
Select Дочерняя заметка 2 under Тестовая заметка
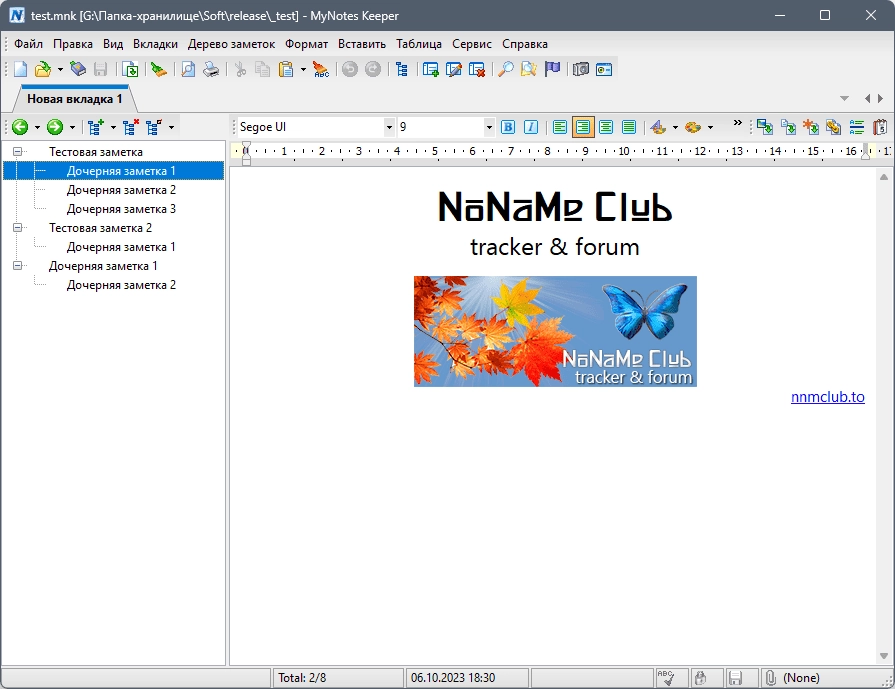pos(121,190)
